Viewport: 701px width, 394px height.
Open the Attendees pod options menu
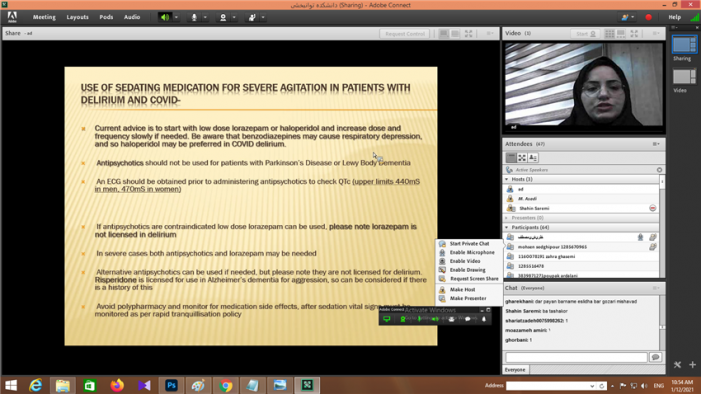coord(656,144)
